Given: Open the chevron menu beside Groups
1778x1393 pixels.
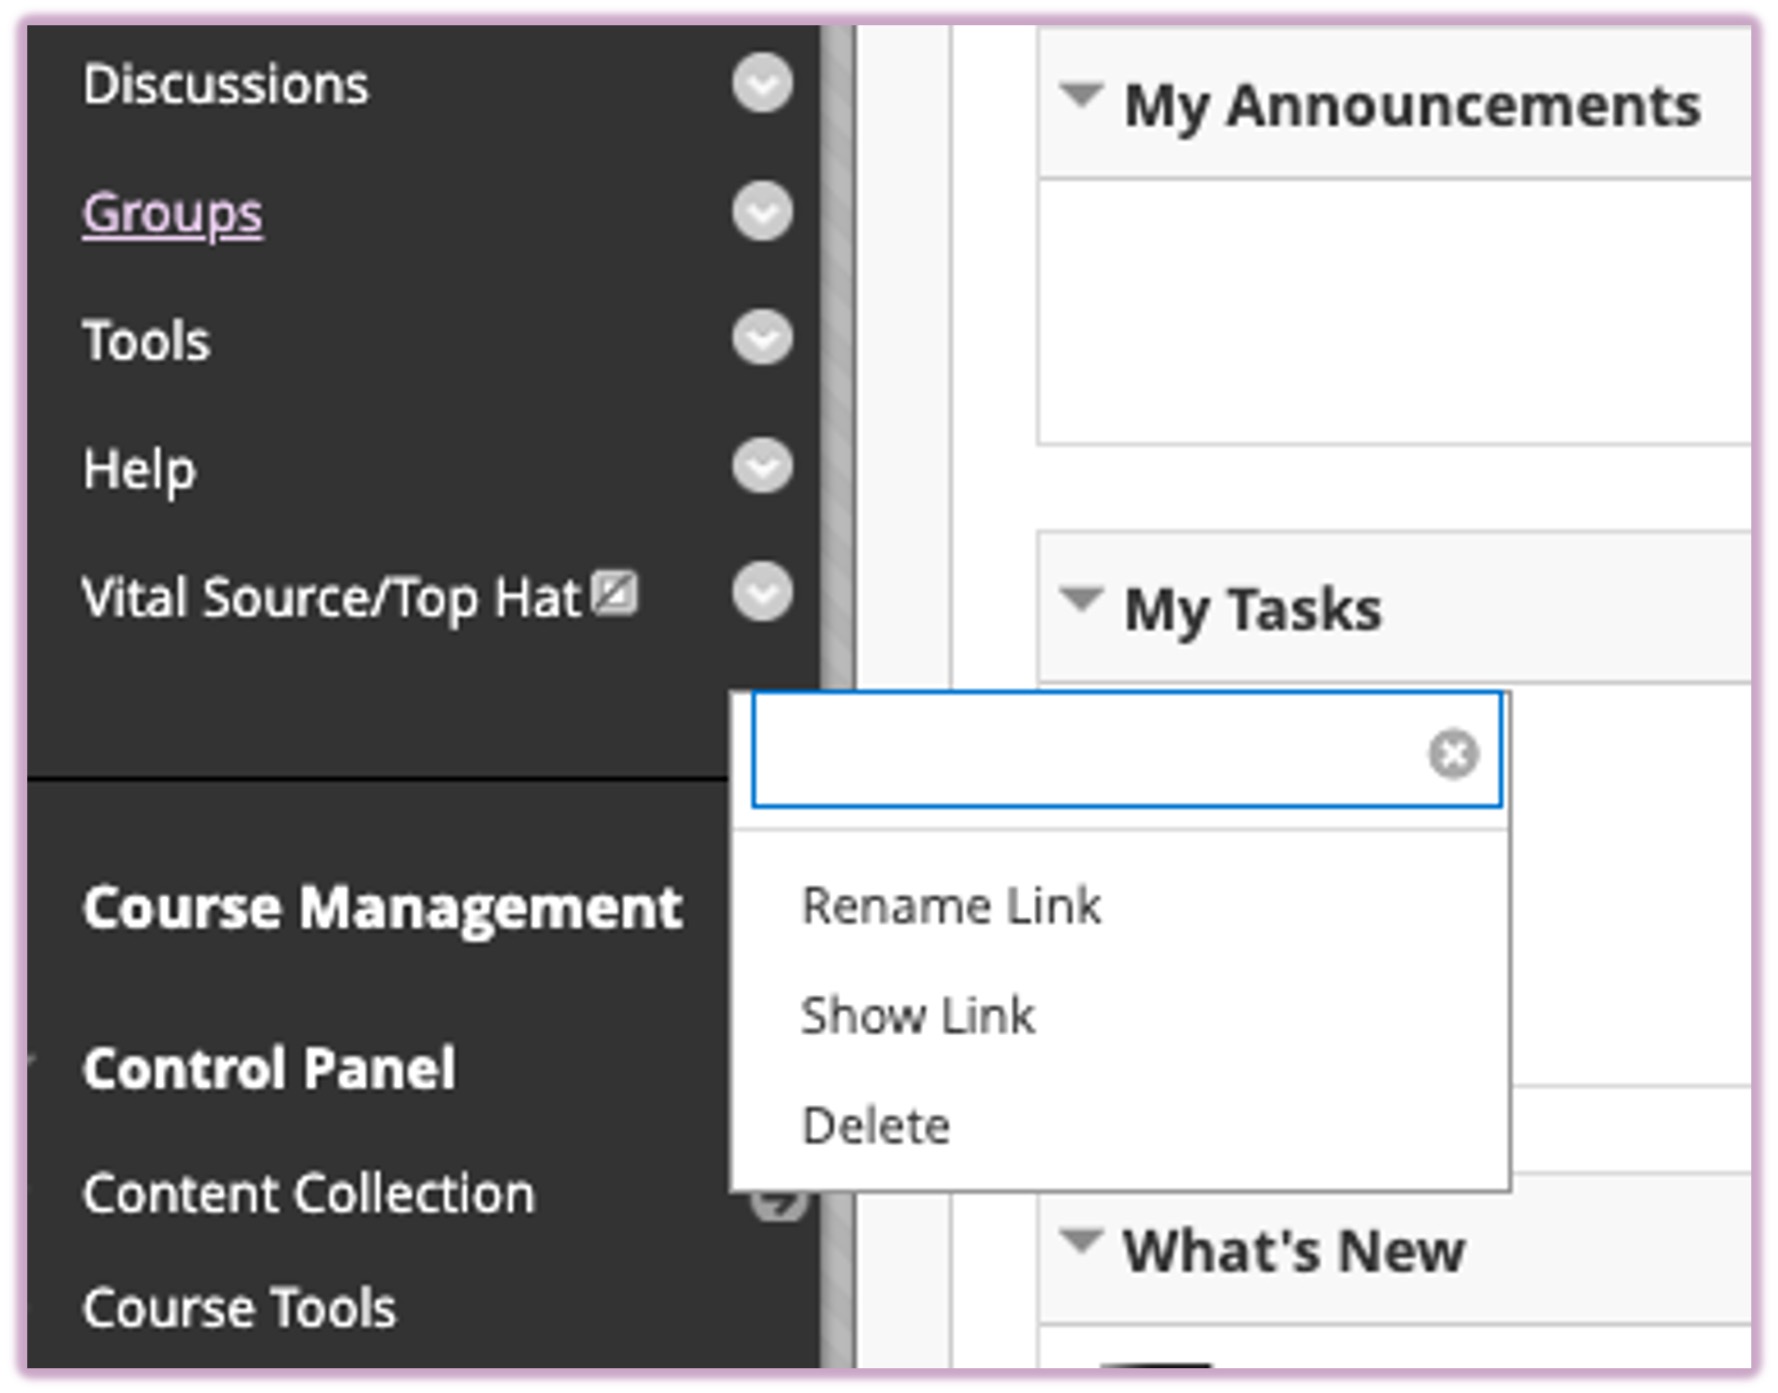Looking at the screenshot, I should pyautogui.click(x=760, y=211).
